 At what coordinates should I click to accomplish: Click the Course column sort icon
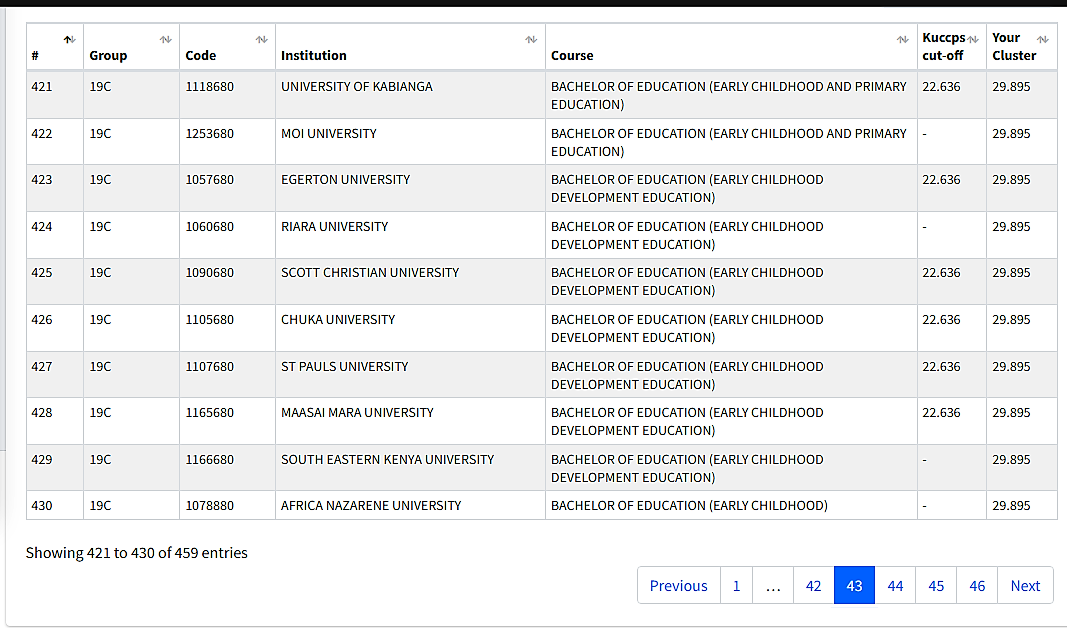(903, 39)
